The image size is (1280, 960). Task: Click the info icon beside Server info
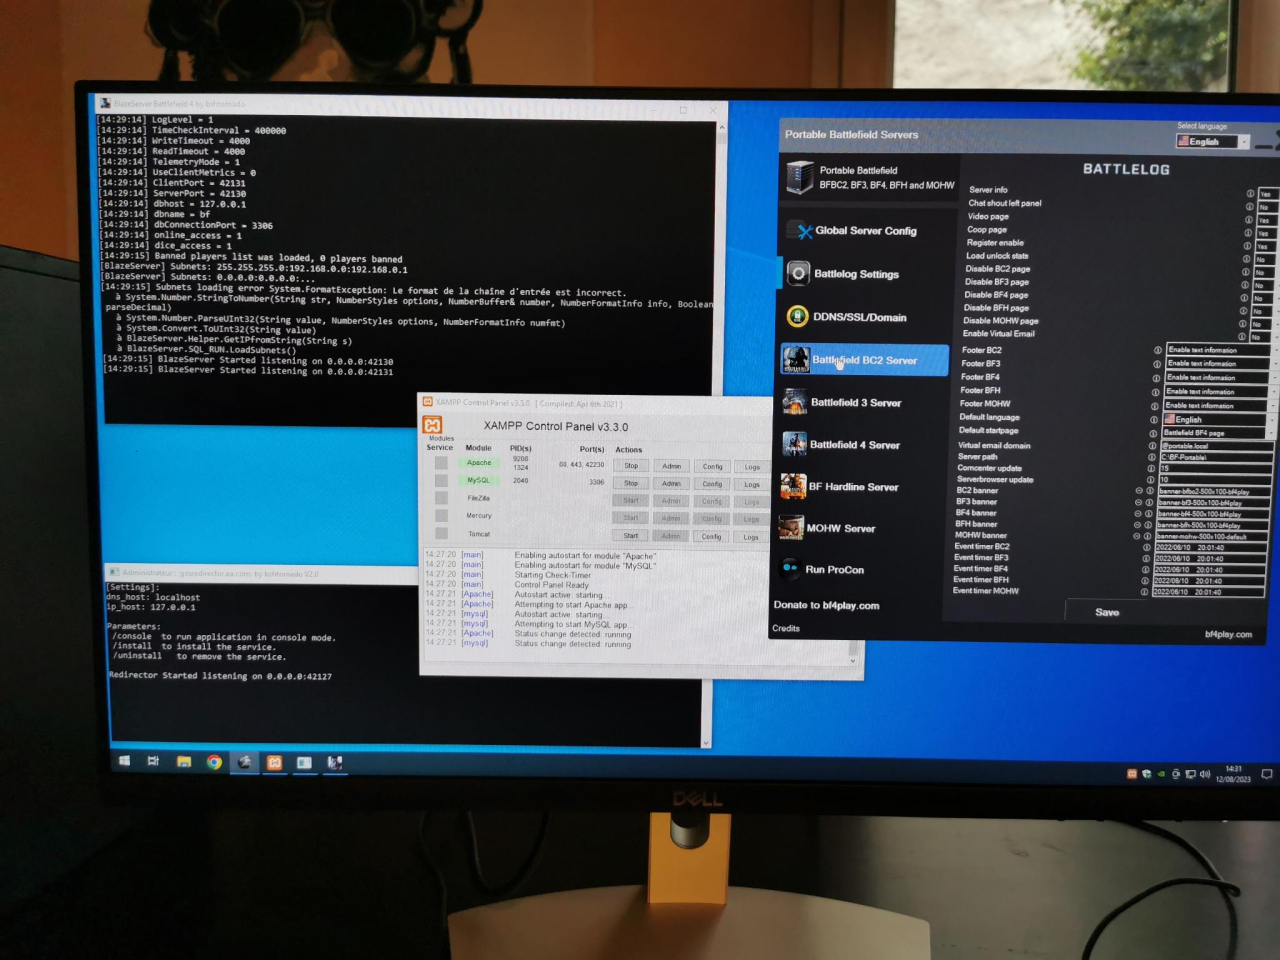click(1250, 194)
